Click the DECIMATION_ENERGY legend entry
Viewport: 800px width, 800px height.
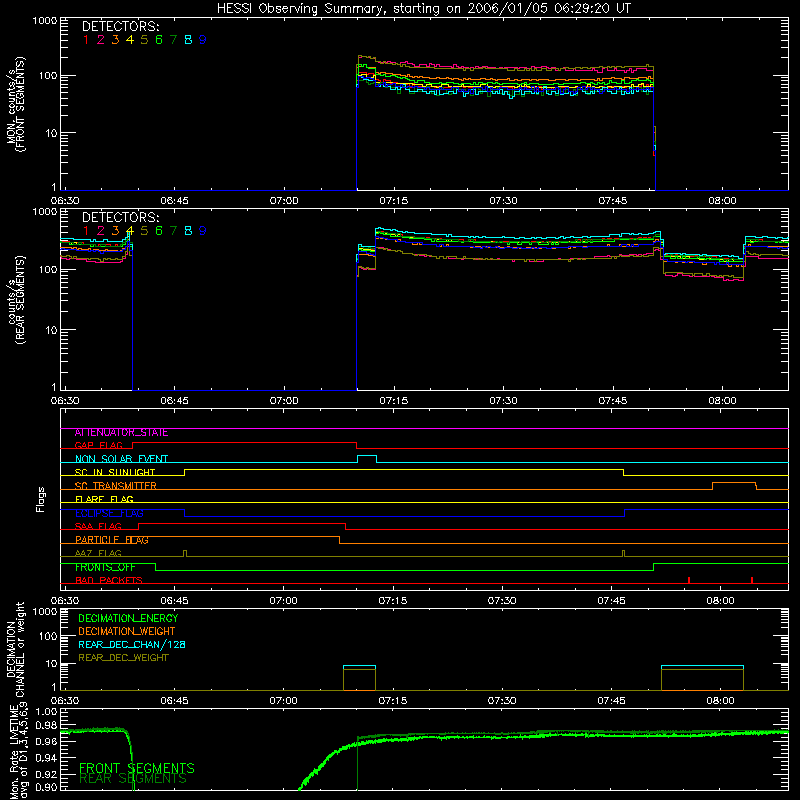(128, 618)
